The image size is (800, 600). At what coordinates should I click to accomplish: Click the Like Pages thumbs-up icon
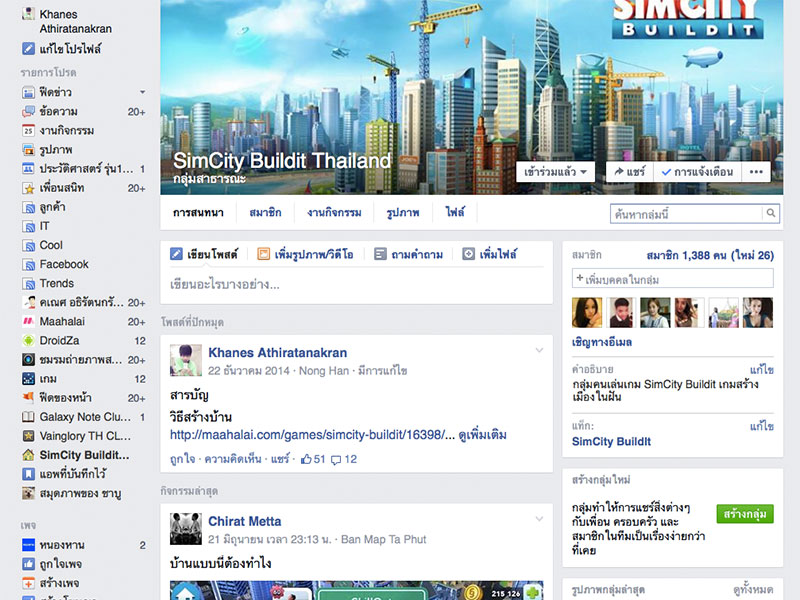pyautogui.click(x=28, y=564)
